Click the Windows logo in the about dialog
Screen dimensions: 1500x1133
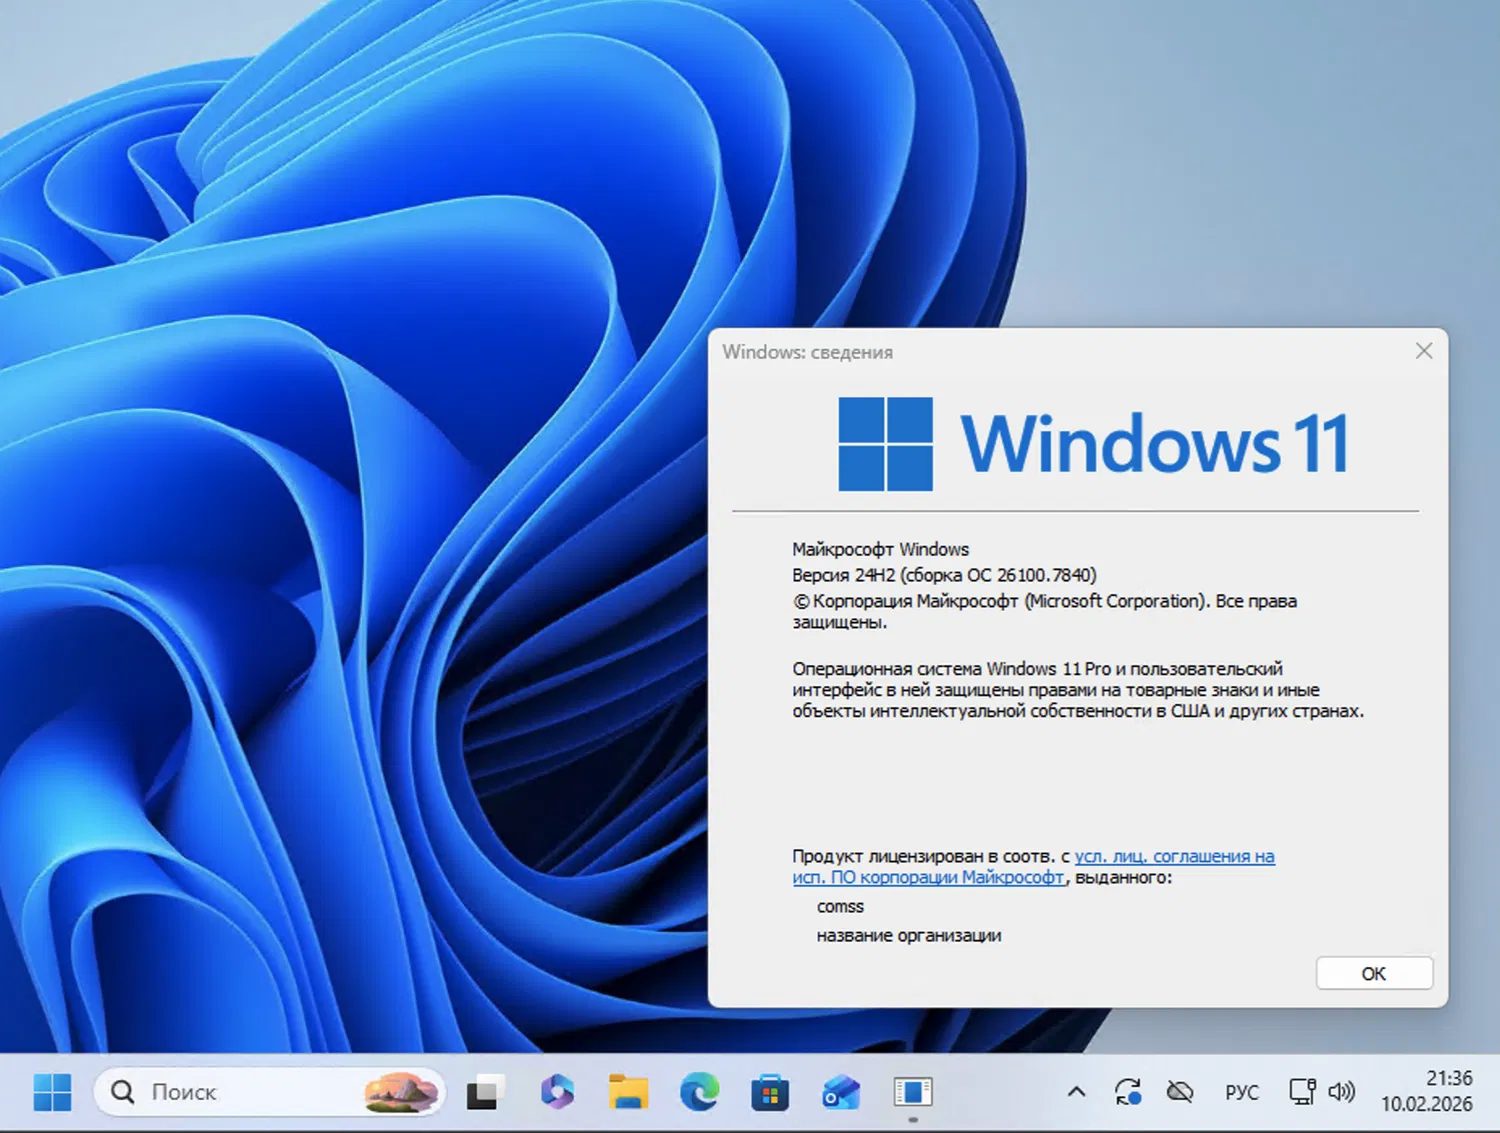tap(884, 443)
